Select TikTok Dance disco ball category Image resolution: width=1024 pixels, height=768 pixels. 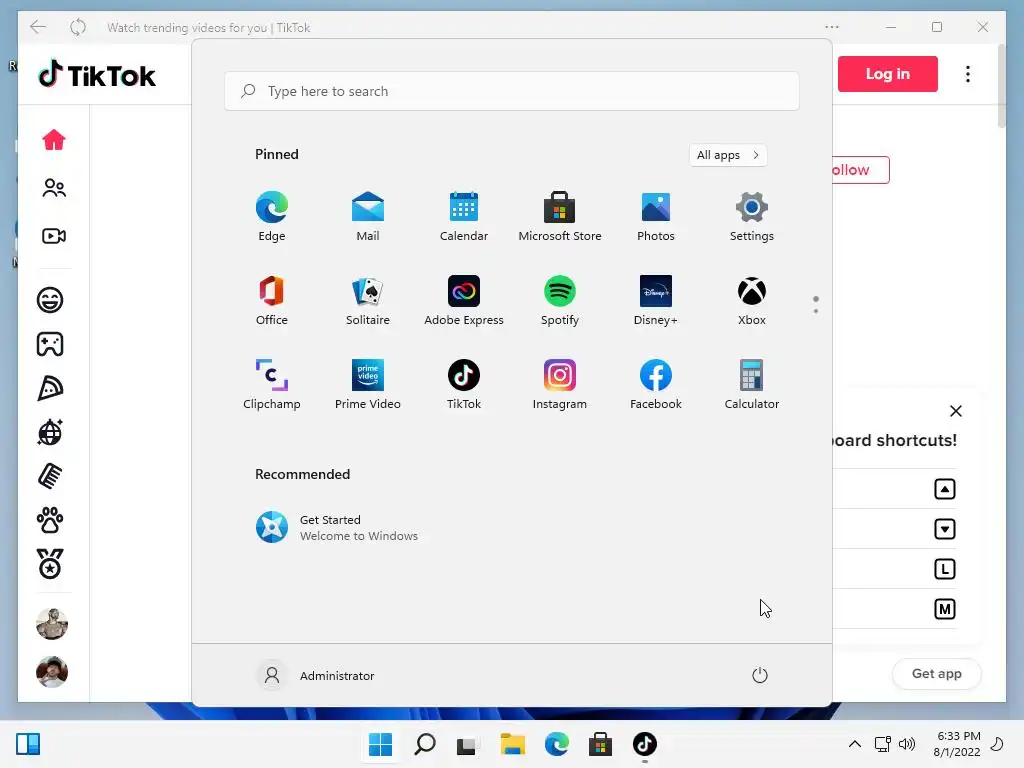point(50,432)
